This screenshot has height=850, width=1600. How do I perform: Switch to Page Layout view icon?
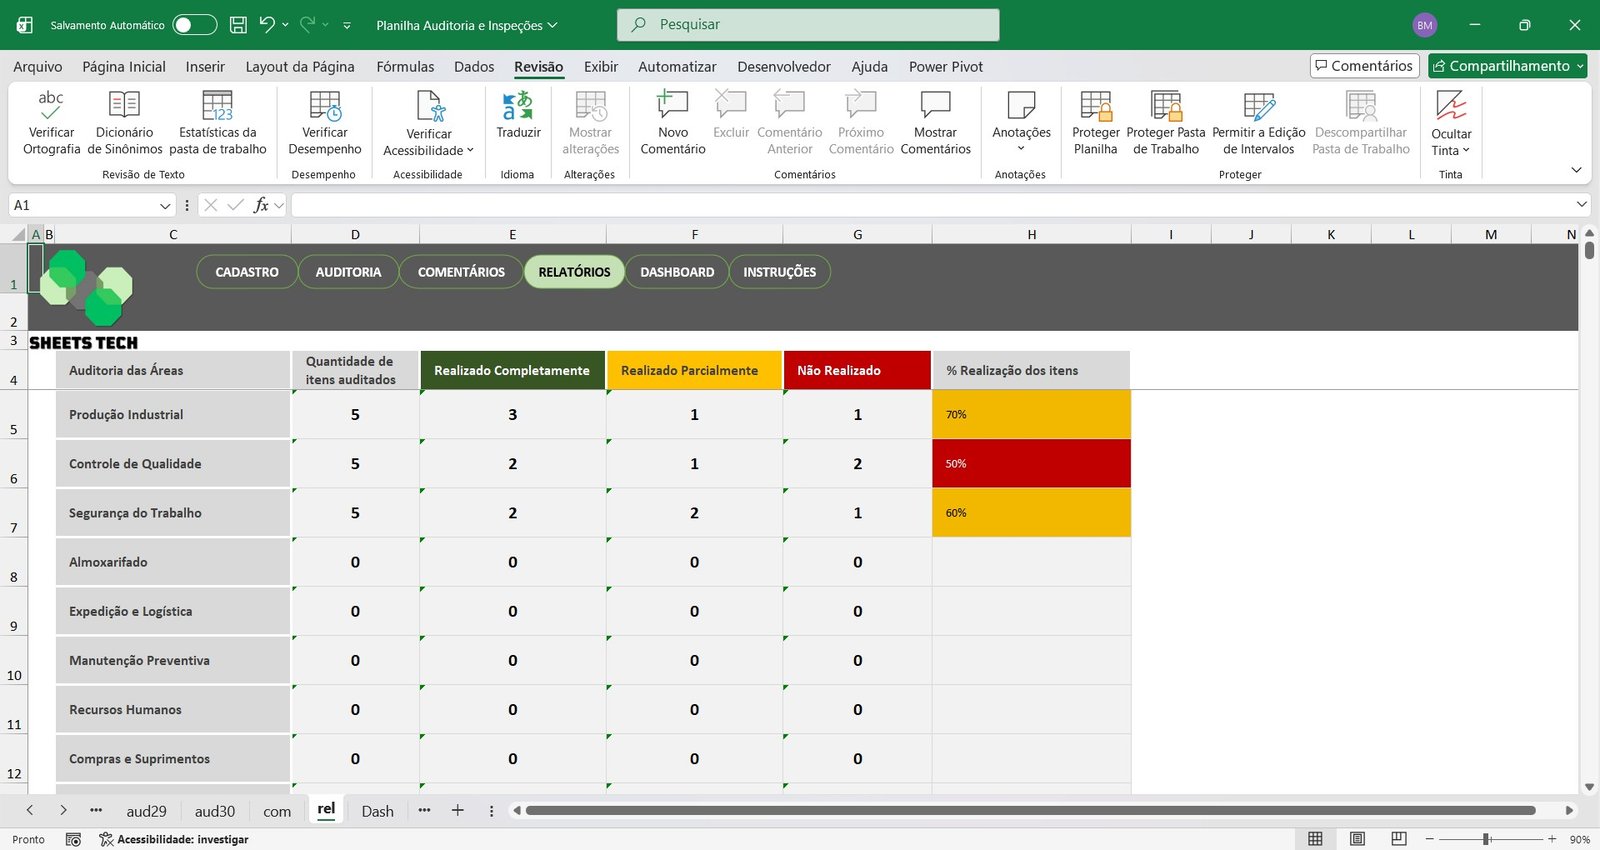1357,839
